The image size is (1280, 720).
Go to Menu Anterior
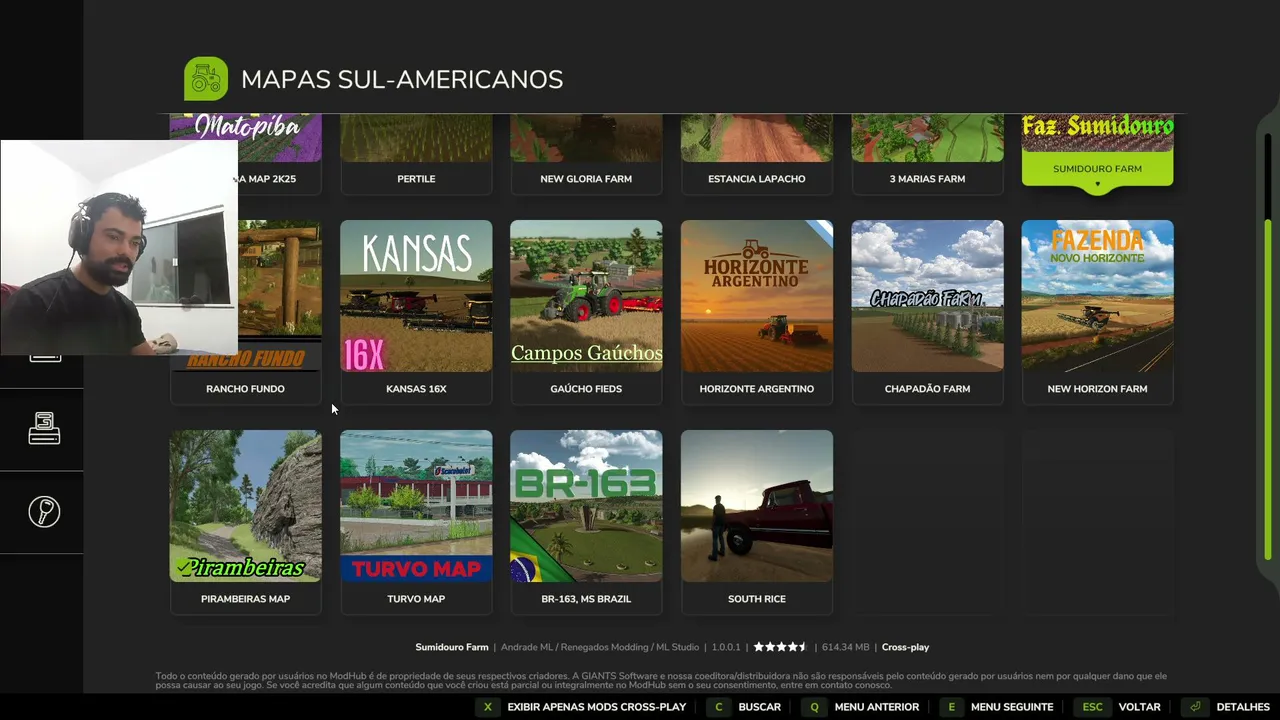pyautogui.click(x=860, y=707)
